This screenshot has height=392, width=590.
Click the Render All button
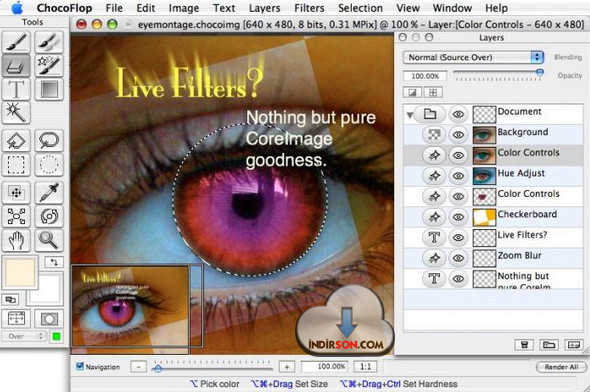pos(561,367)
